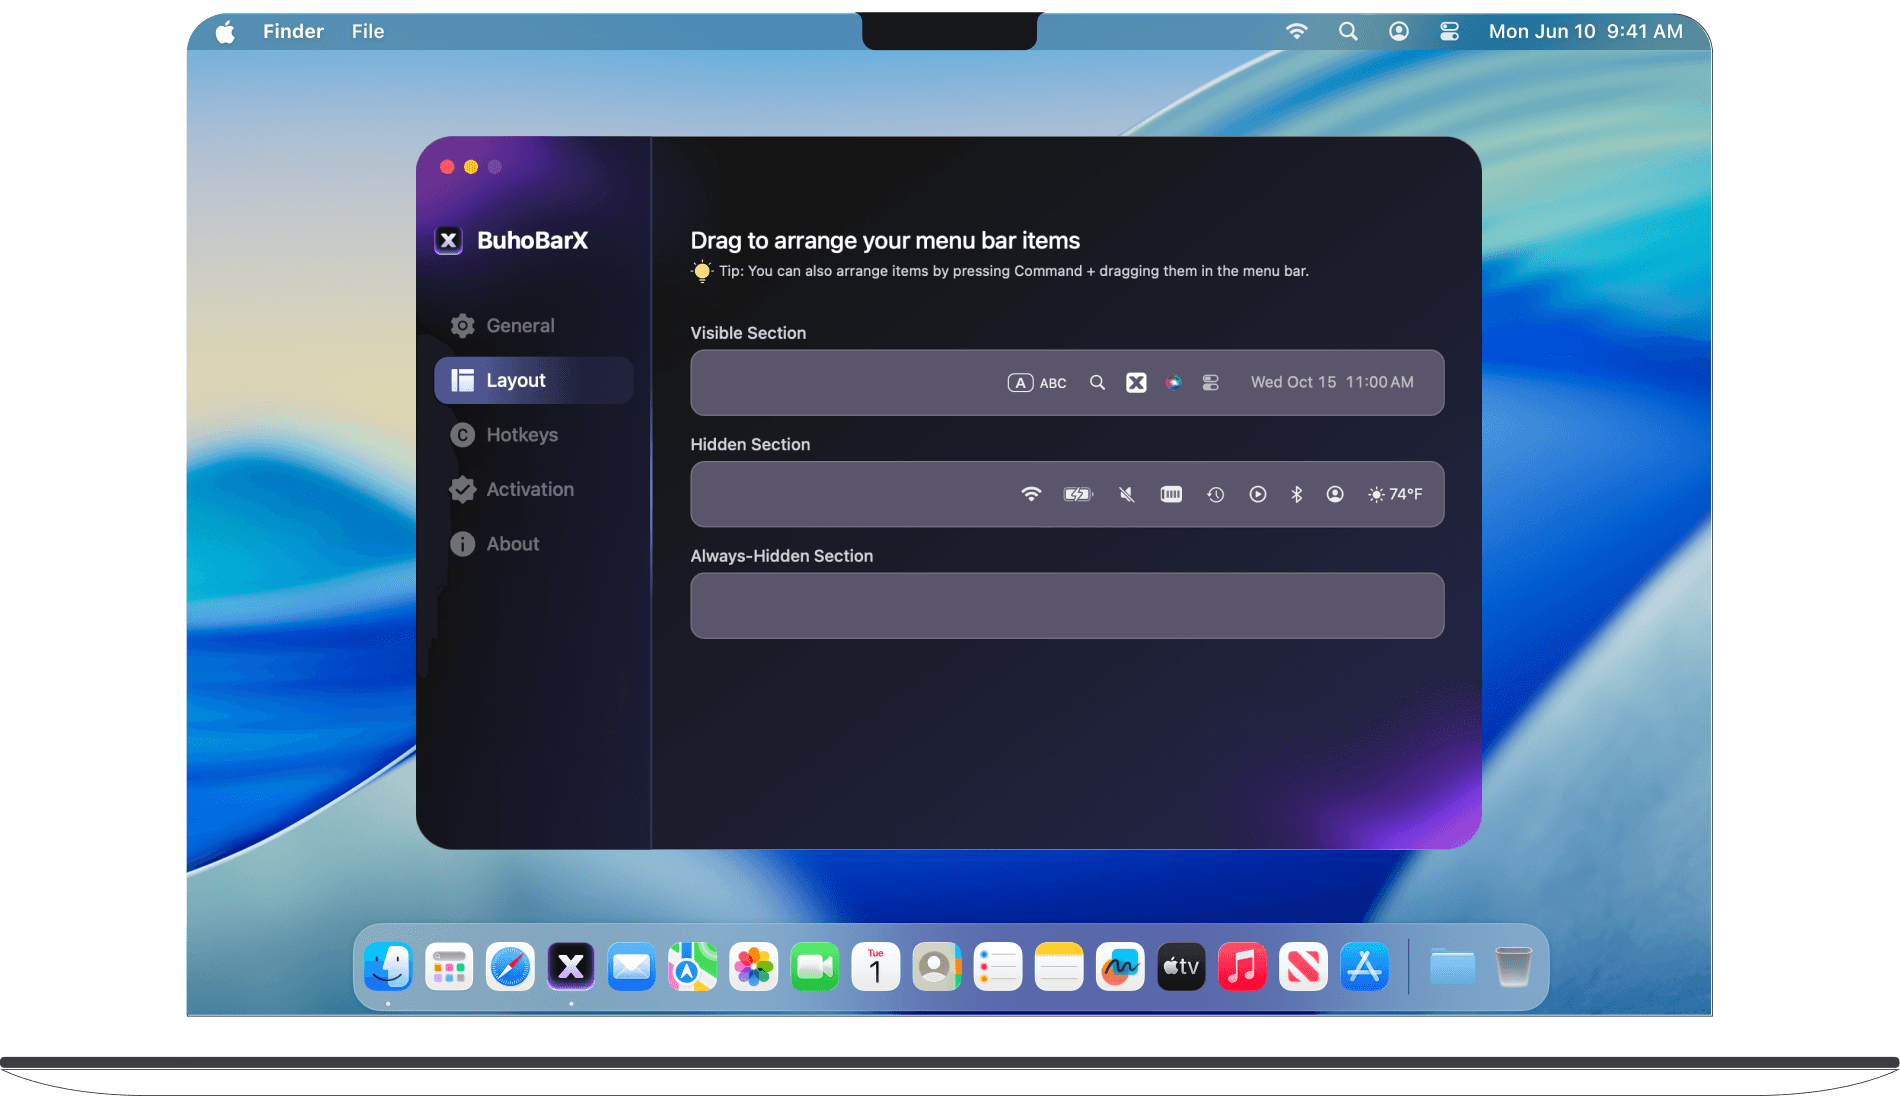Select the memory chip icon in Hidden Section
Image resolution: width=1900 pixels, height=1096 pixels.
pyautogui.click(x=1171, y=494)
